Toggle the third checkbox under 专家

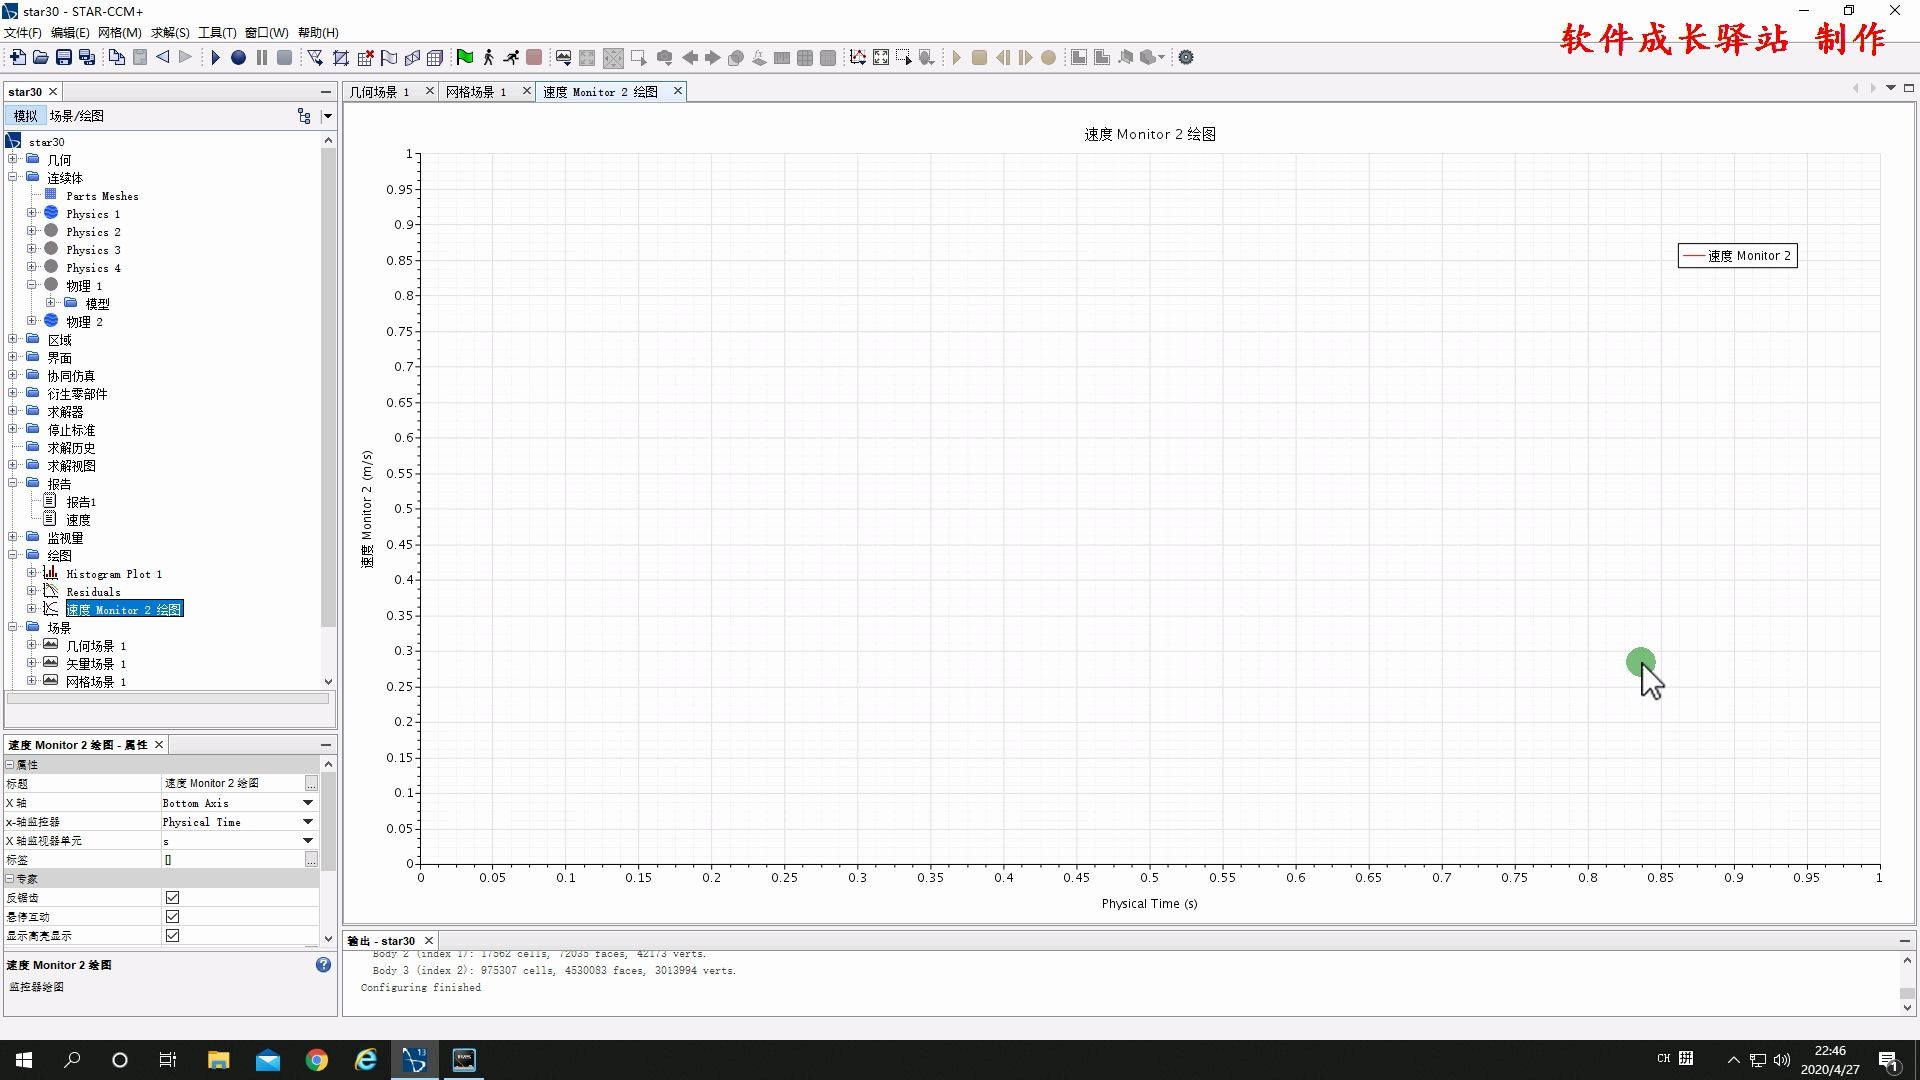pos(172,936)
